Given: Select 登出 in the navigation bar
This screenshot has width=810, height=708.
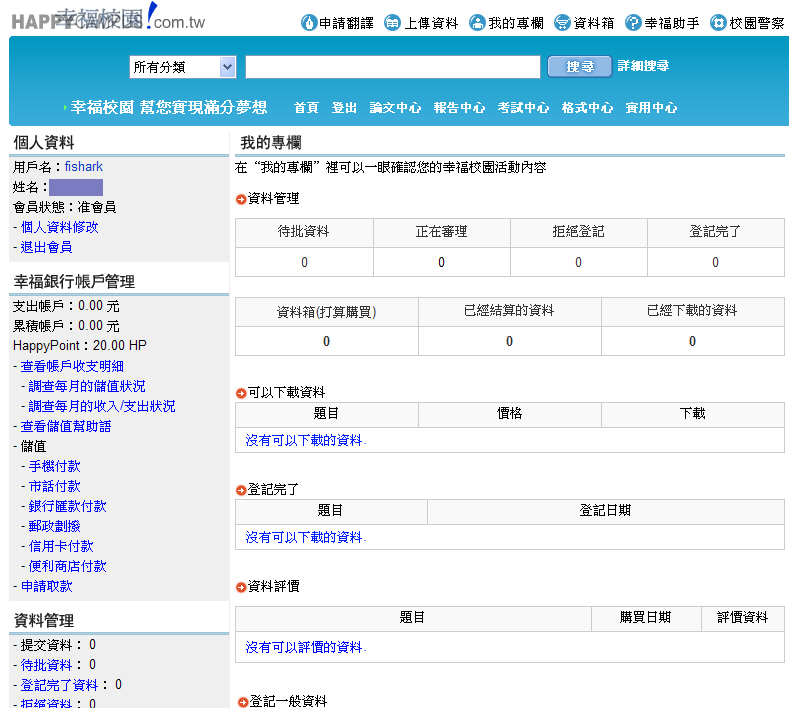Looking at the screenshot, I should pos(344,108).
